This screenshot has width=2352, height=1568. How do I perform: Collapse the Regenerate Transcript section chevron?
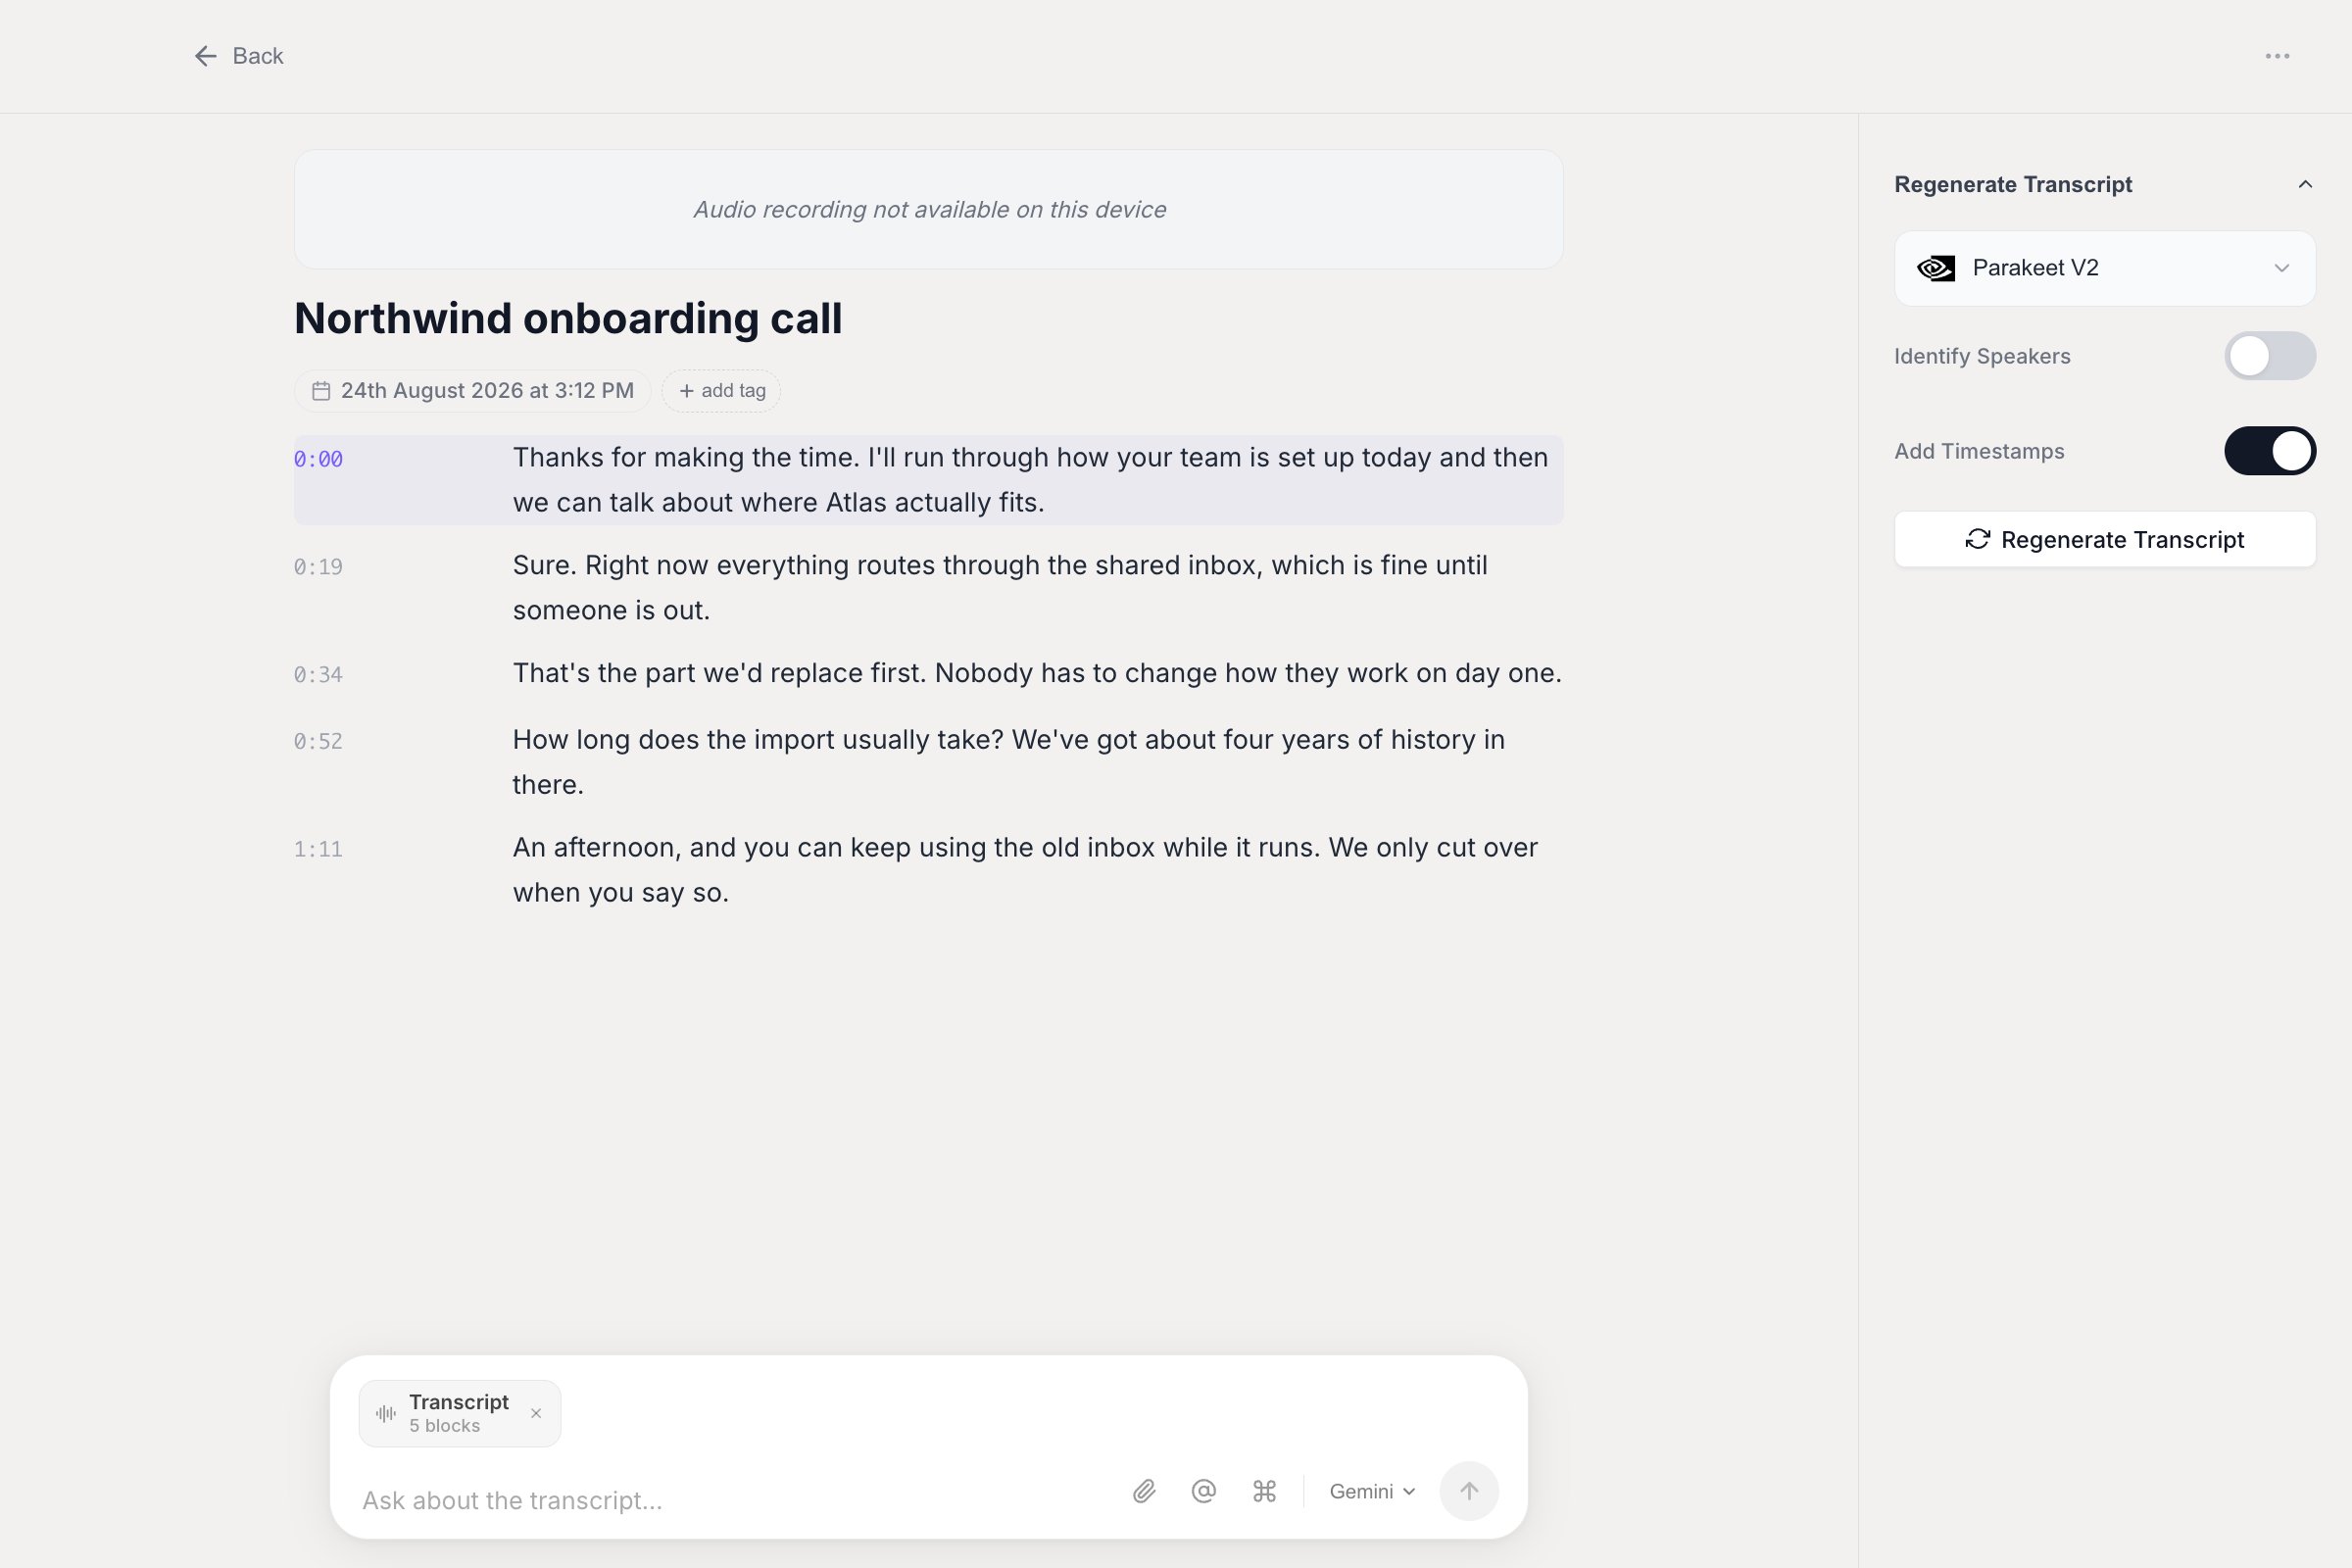pos(2305,184)
